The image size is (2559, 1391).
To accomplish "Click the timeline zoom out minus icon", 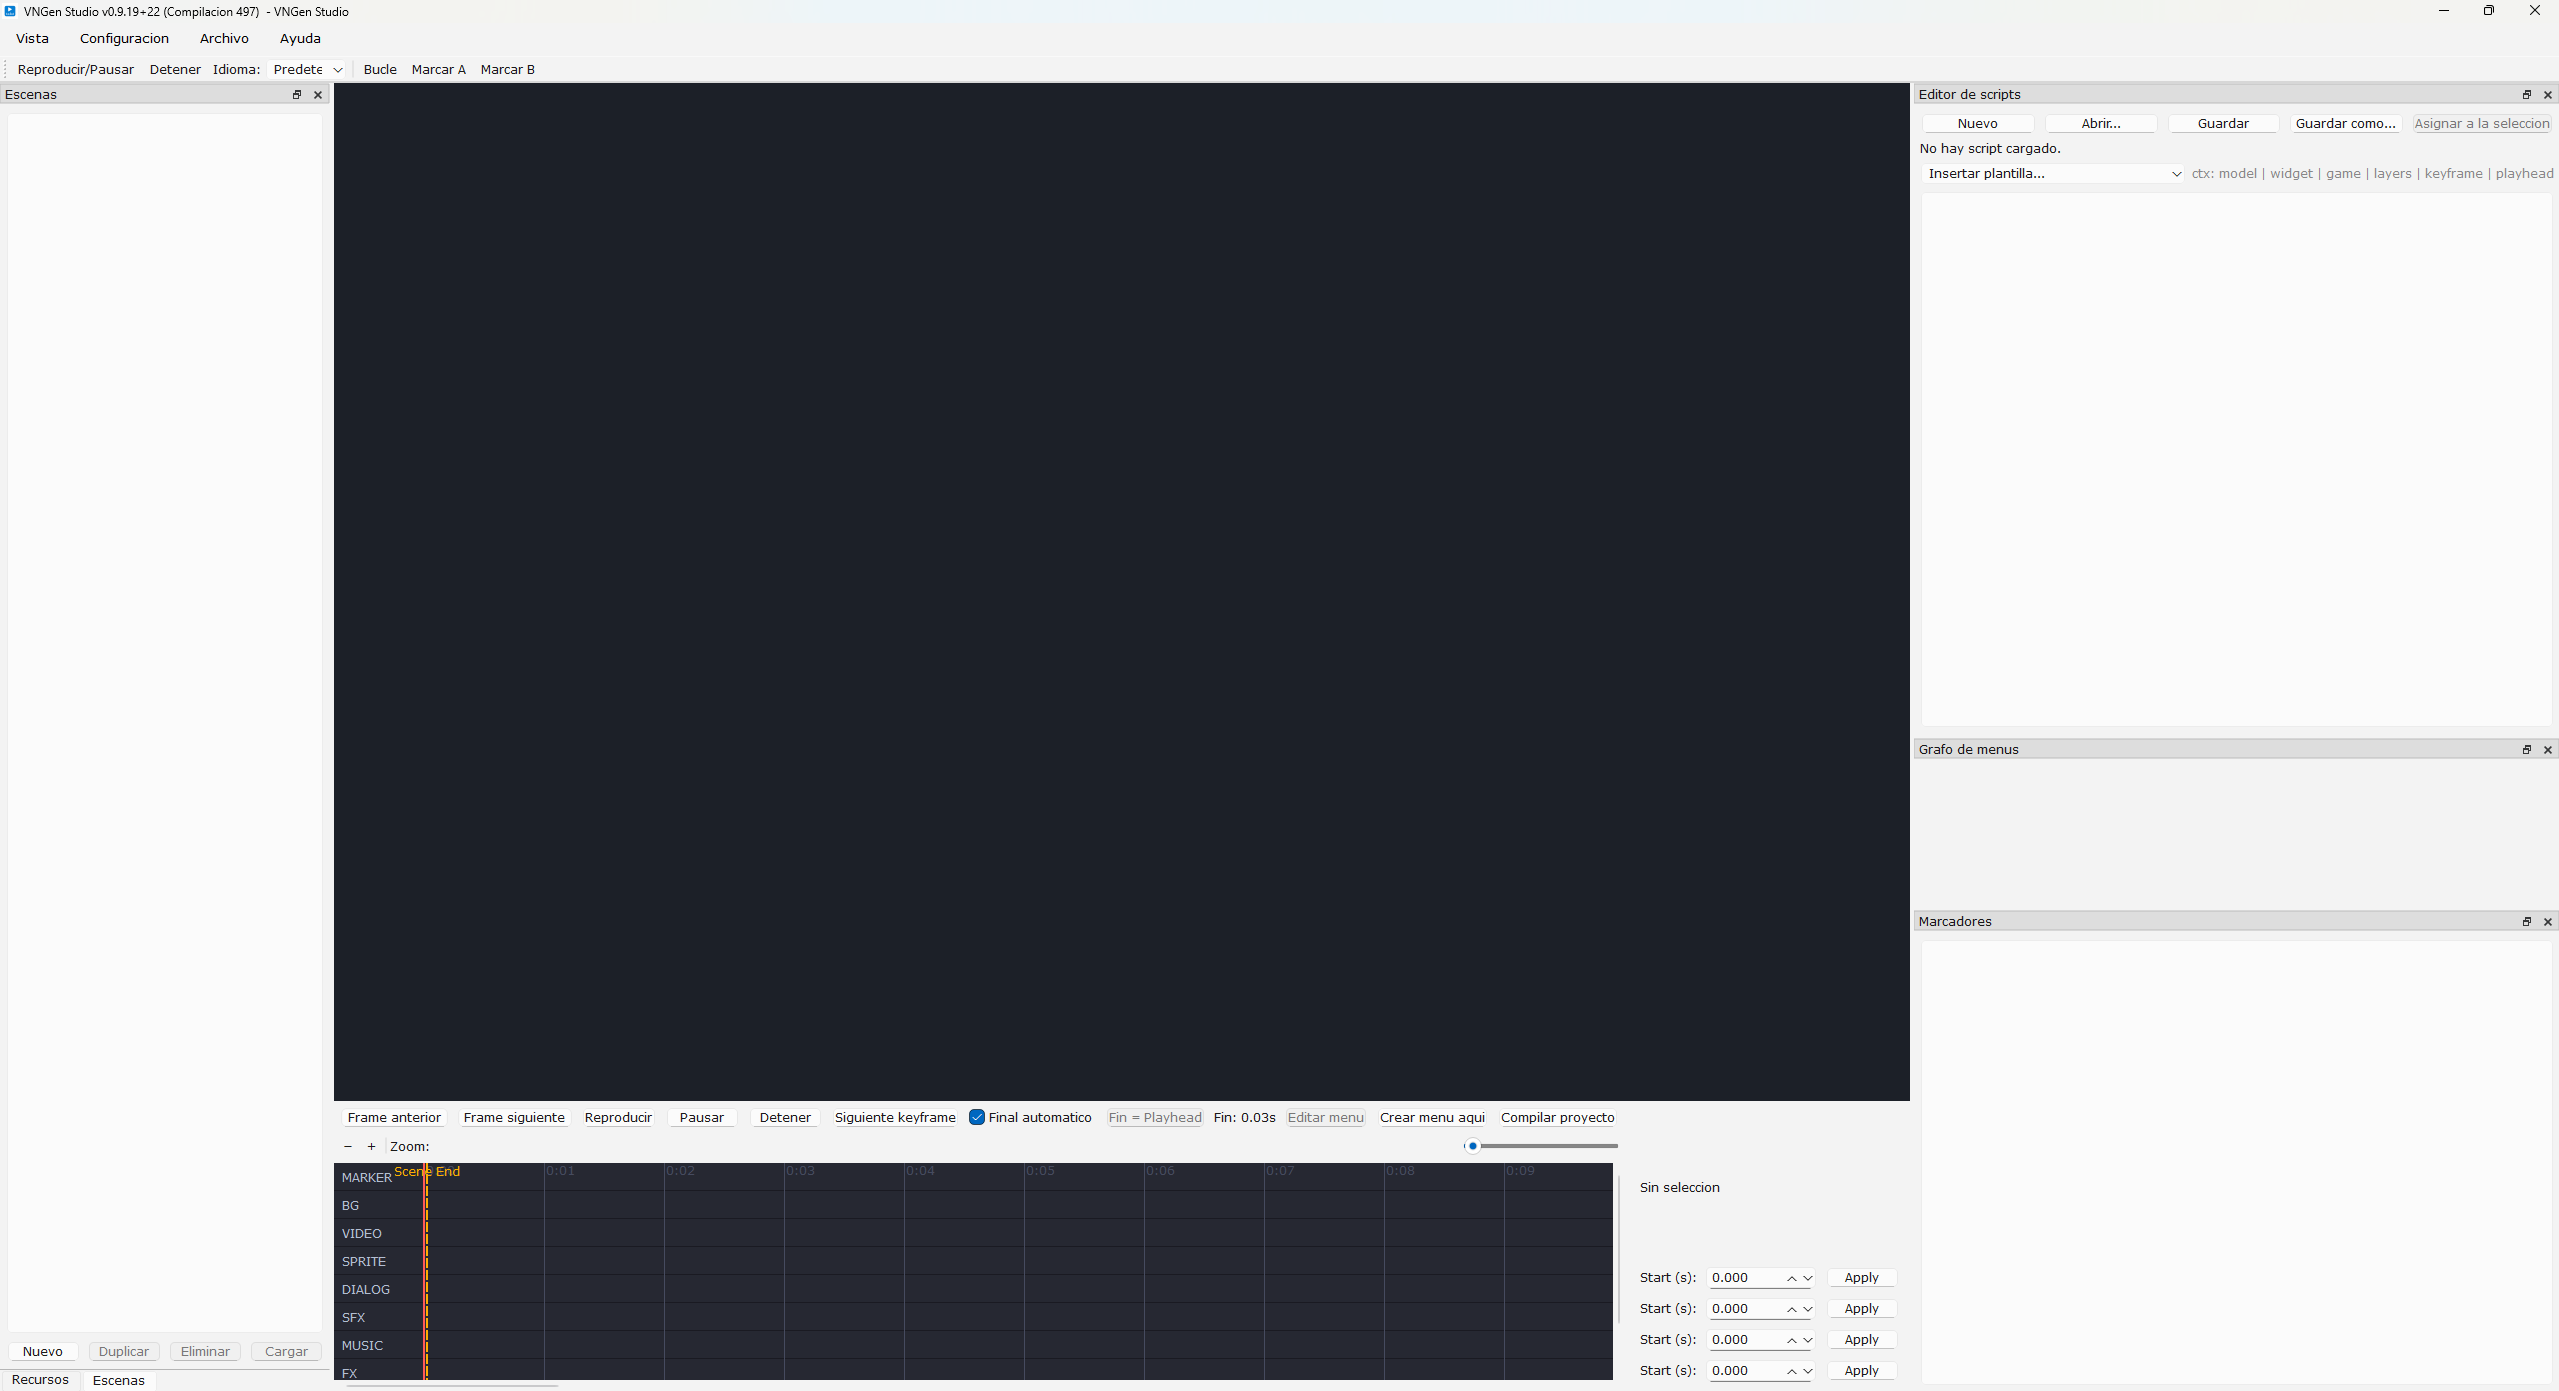I will click(x=348, y=1147).
